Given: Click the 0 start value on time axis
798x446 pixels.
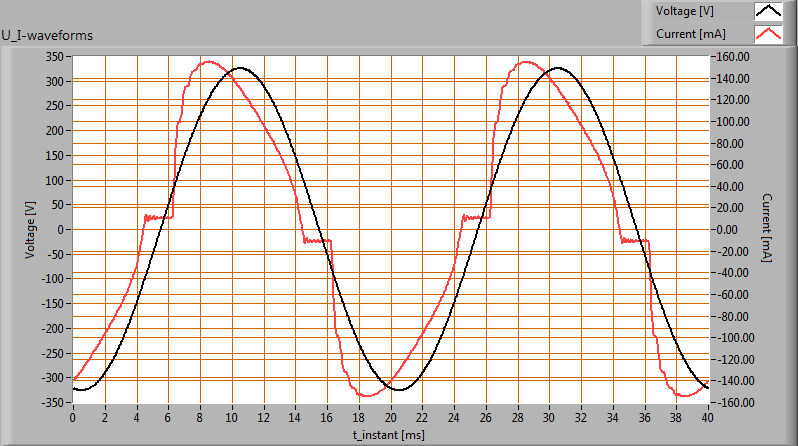Looking at the screenshot, I should (x=73, y=416).
